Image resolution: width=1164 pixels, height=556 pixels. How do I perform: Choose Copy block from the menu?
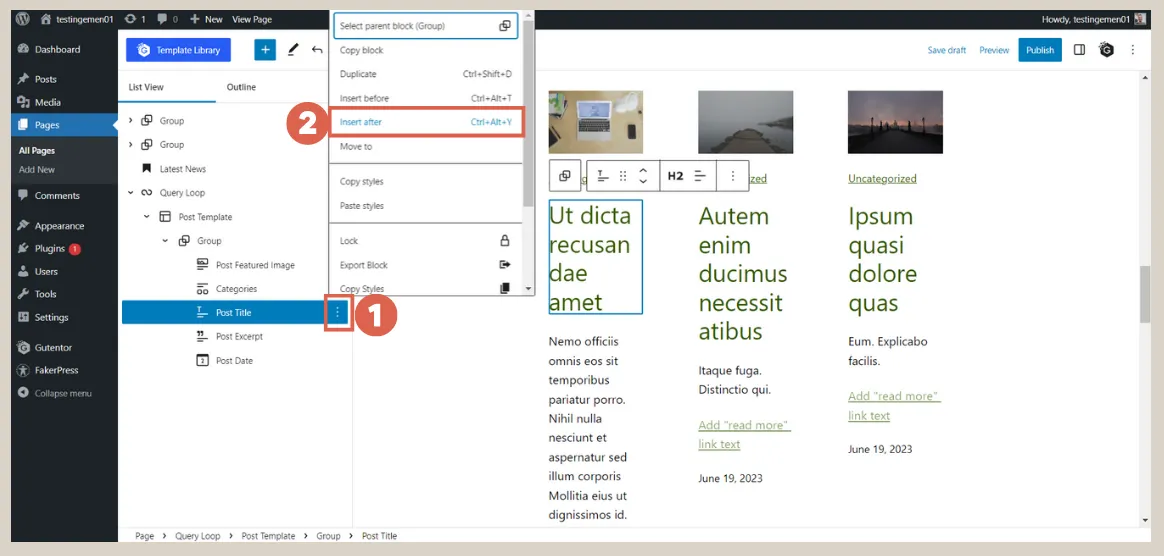click(425, 50)
